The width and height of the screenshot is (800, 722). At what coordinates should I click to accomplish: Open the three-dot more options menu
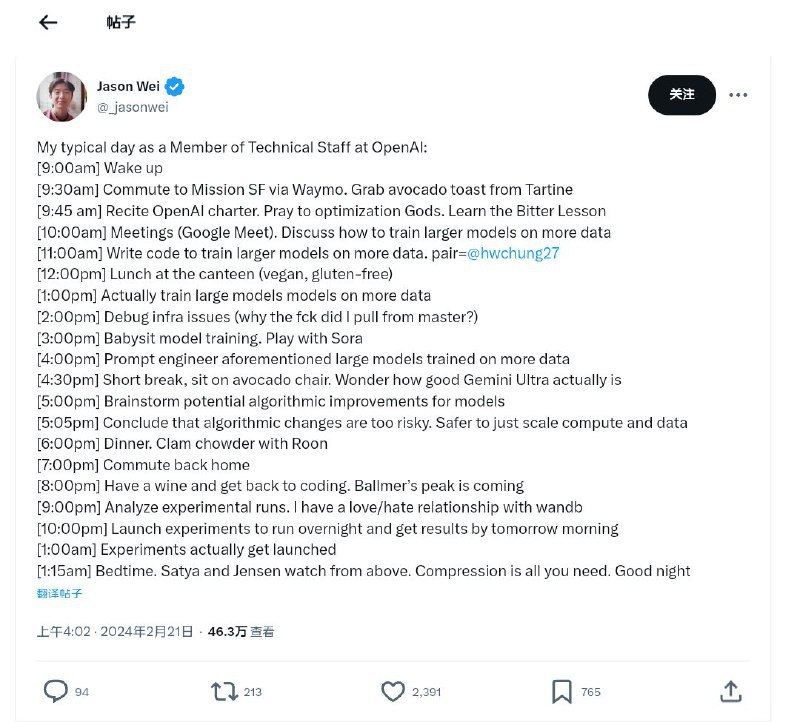point(738,94)
